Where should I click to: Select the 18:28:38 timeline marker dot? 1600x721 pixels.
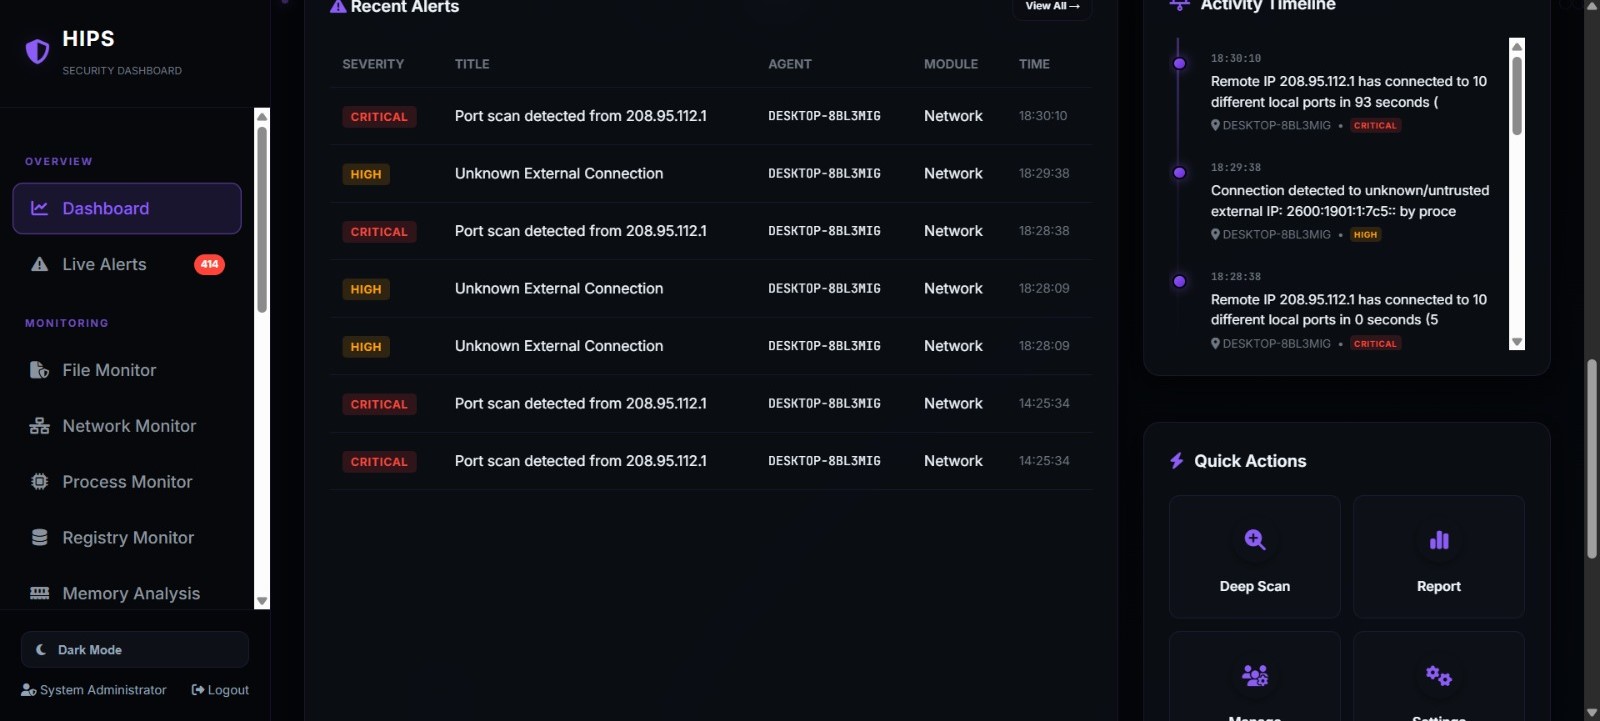[1179, 281]
